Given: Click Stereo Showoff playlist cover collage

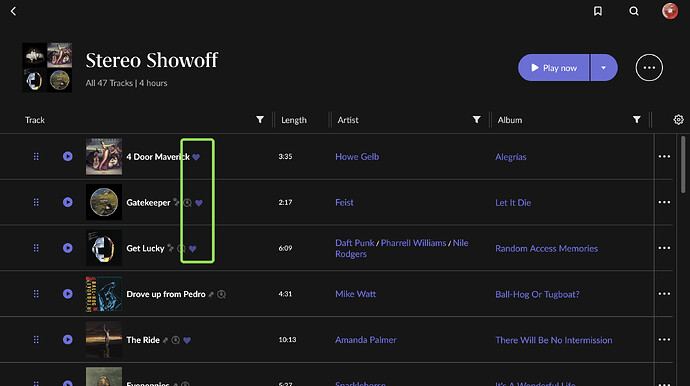Looking at the screenshot, I should click(x=47, y=67).
